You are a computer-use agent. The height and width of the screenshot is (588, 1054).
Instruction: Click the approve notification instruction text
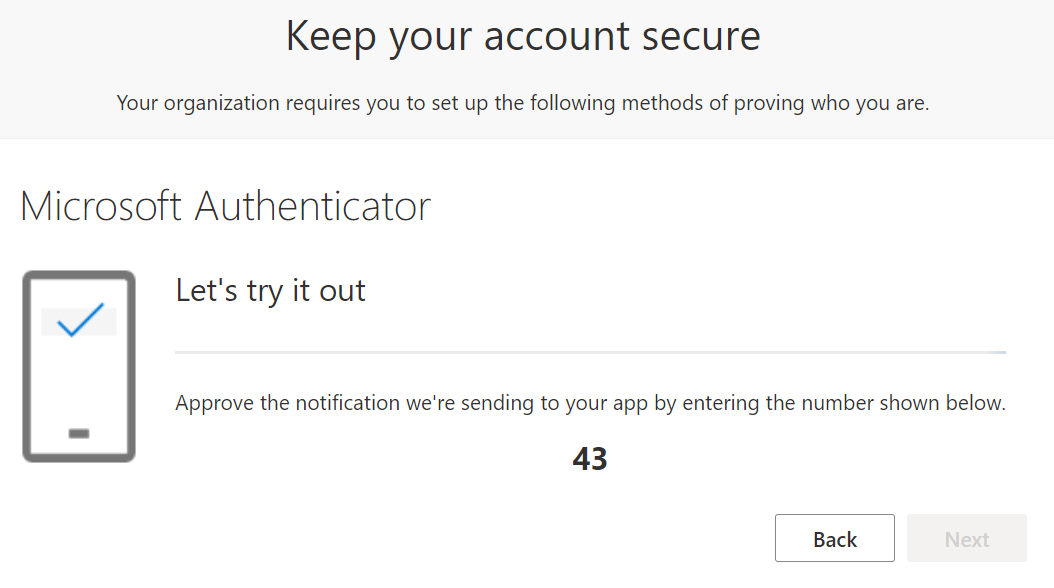590,403
